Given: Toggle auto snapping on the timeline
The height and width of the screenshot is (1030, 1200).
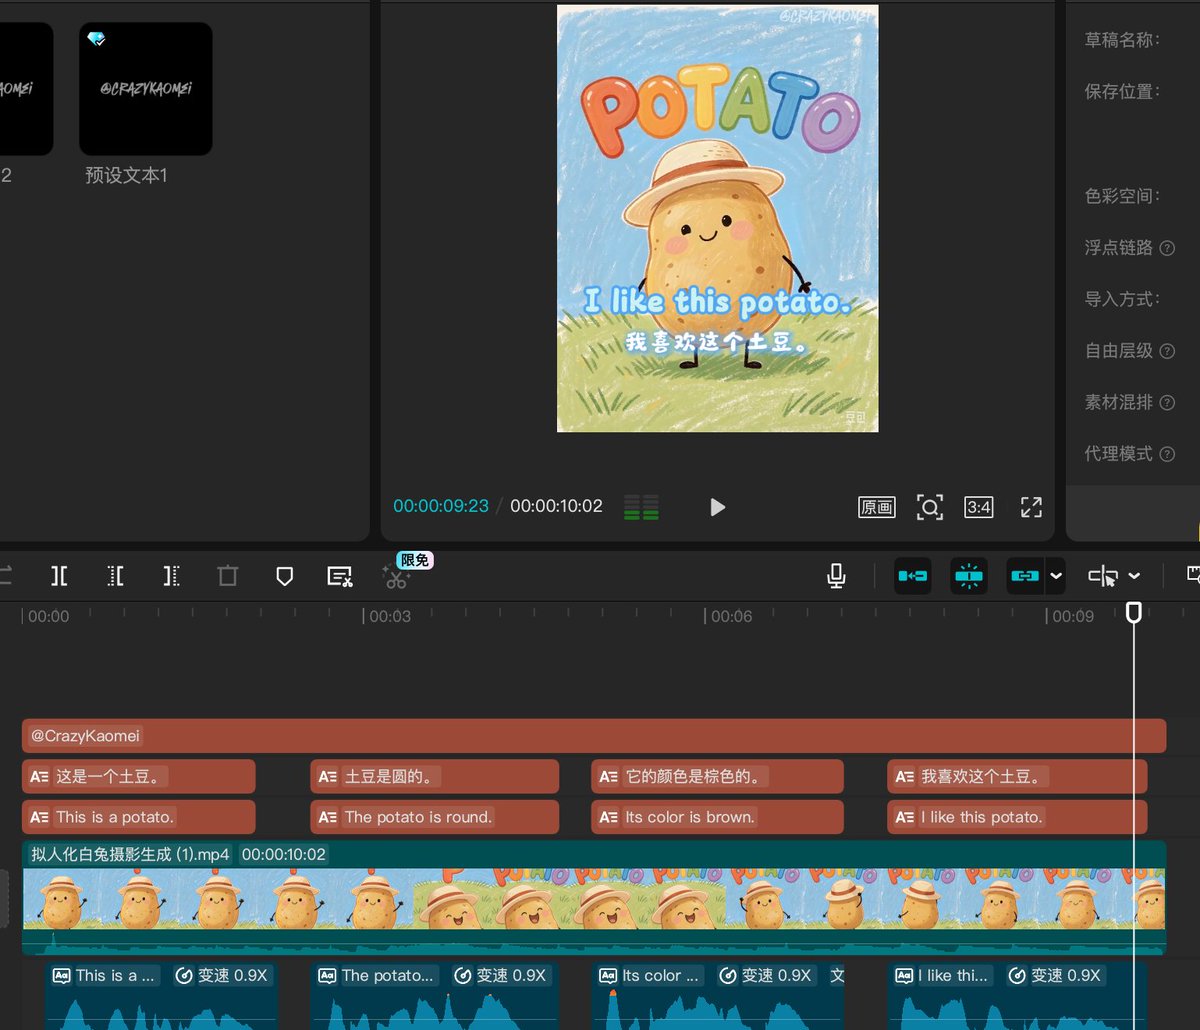Looking at the screenshot, I should 969,576.
